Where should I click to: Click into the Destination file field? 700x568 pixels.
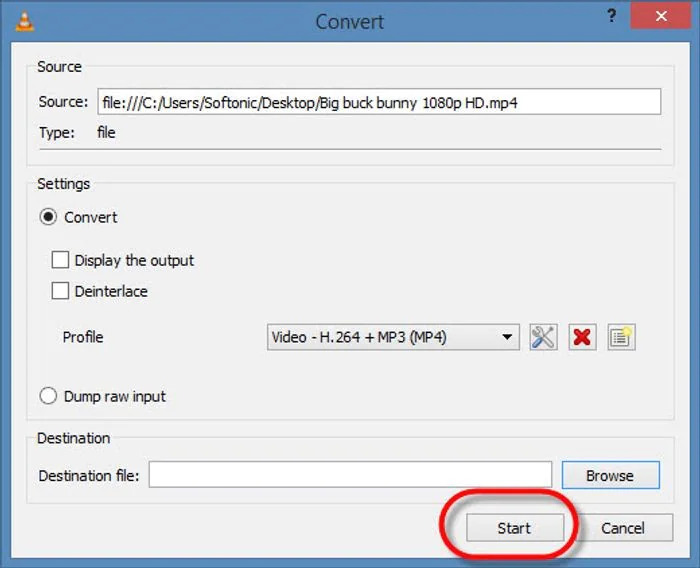[x=350, y=475]
